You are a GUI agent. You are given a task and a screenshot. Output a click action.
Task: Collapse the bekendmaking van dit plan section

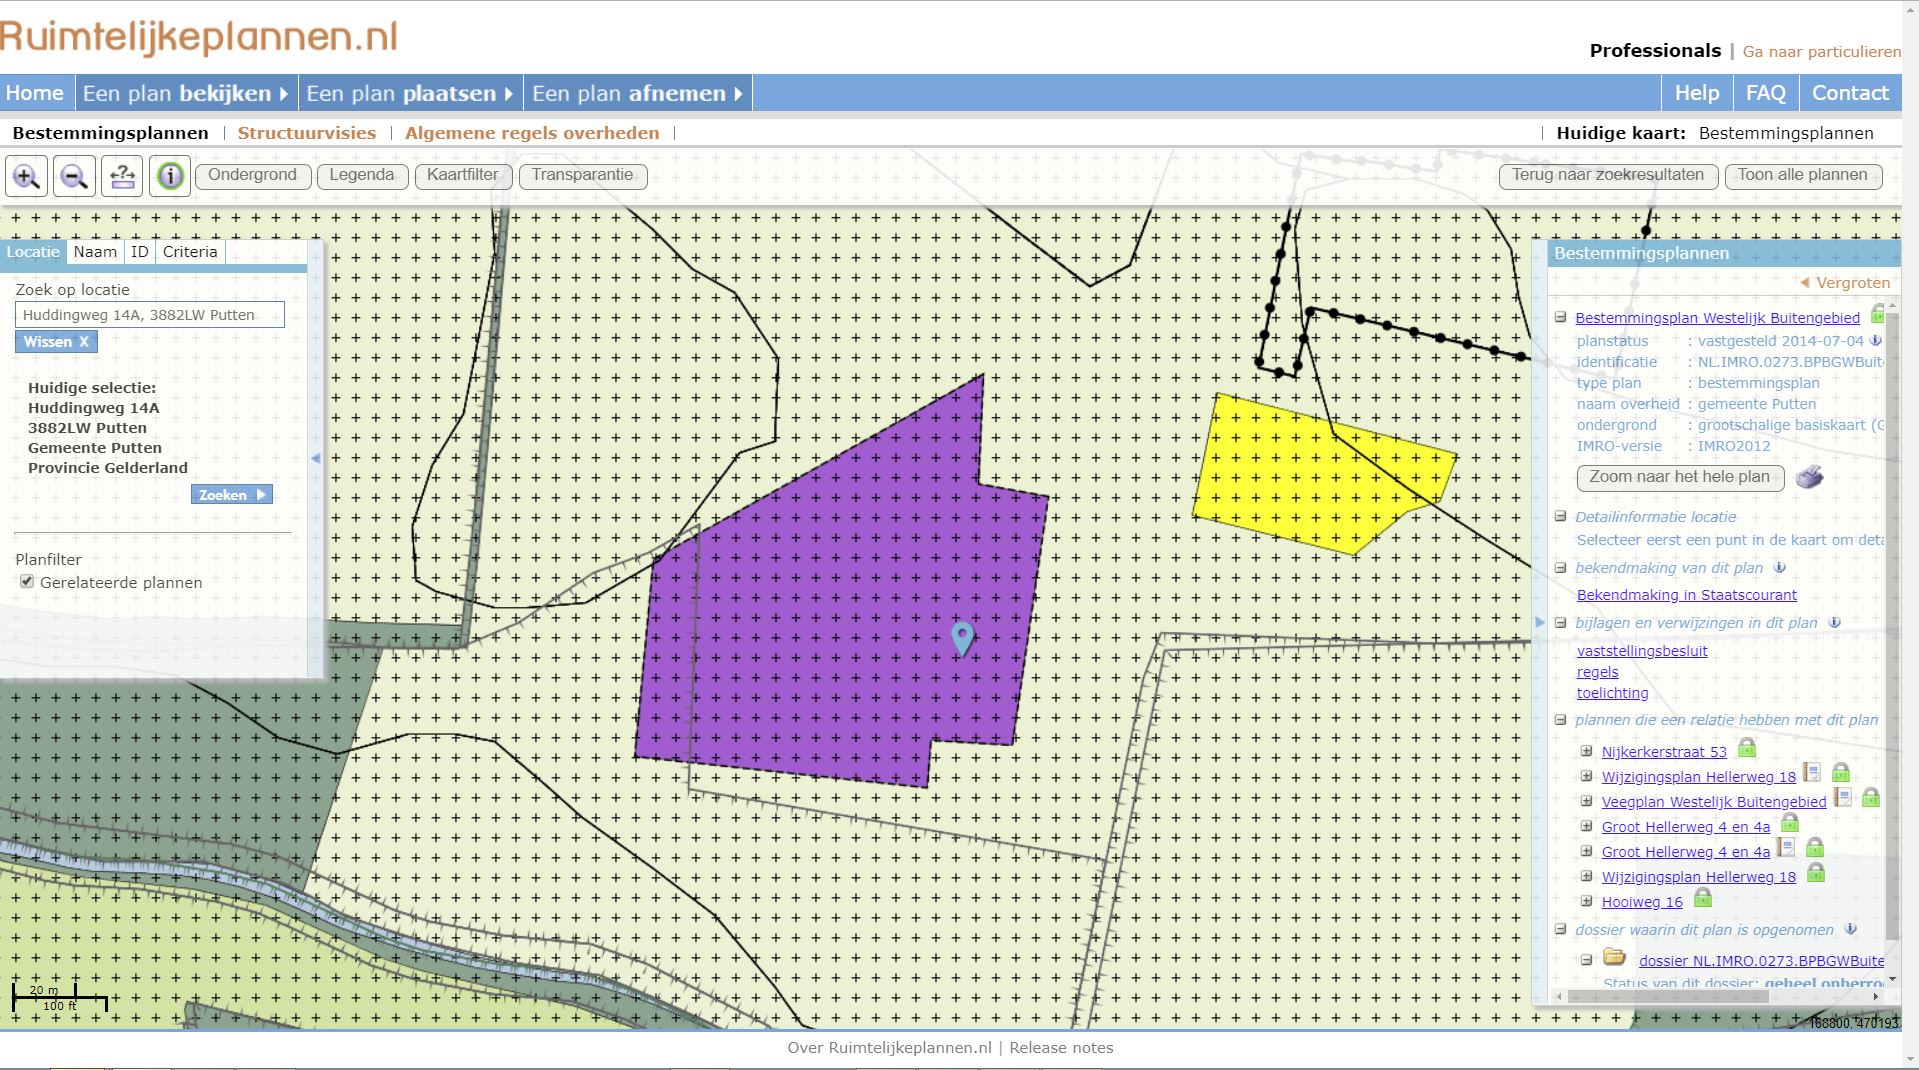pos(1560,567)
